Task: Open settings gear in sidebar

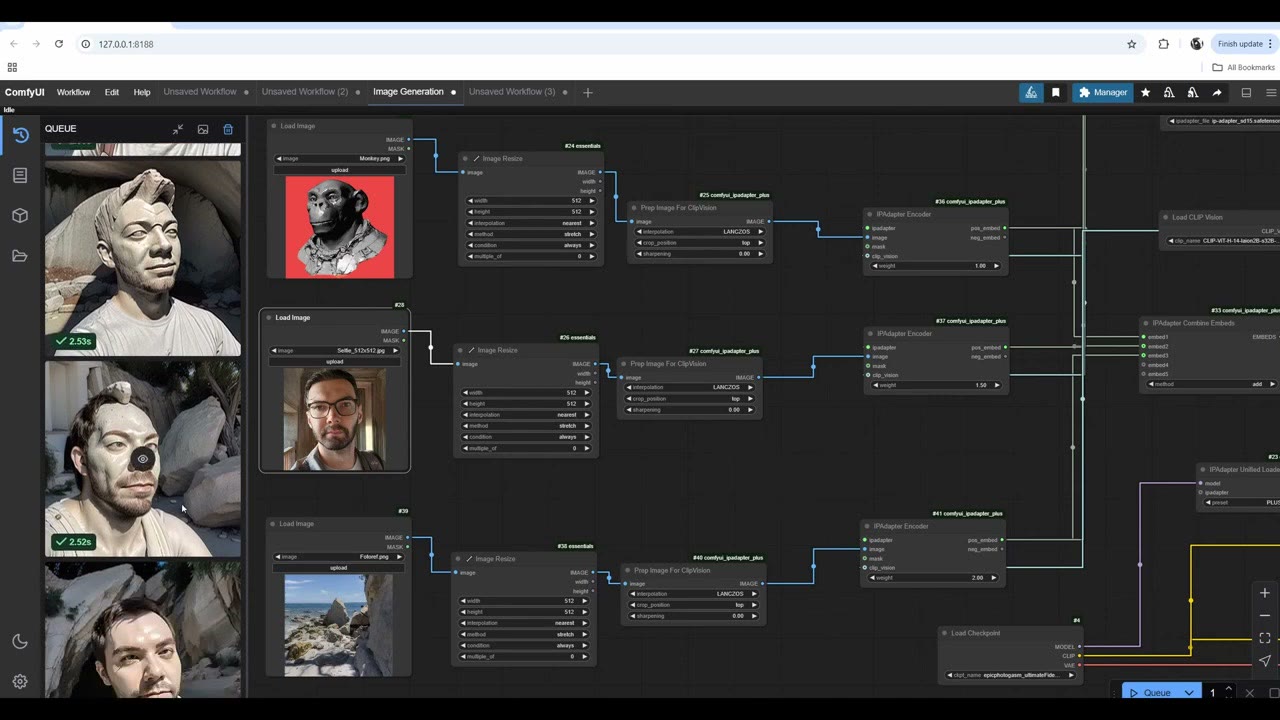Action: pos(20,682)
